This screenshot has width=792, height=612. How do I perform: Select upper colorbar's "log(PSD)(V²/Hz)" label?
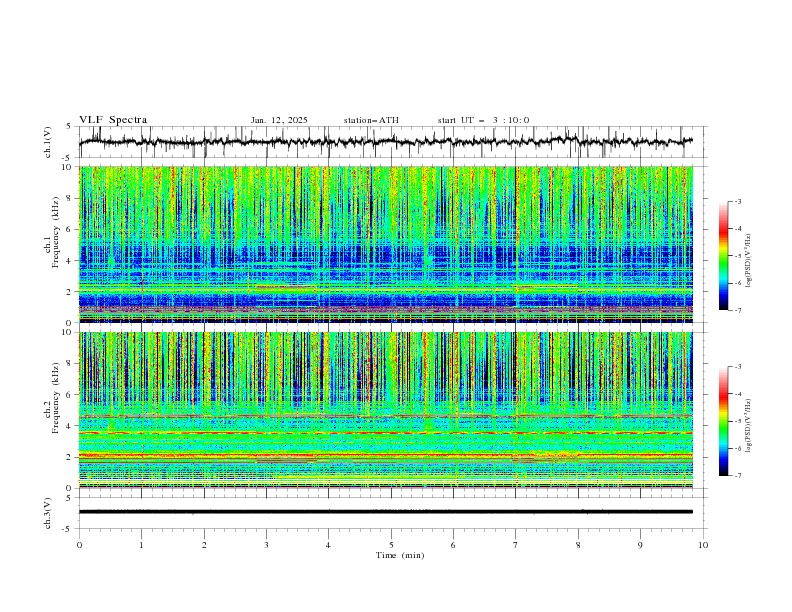748,261
